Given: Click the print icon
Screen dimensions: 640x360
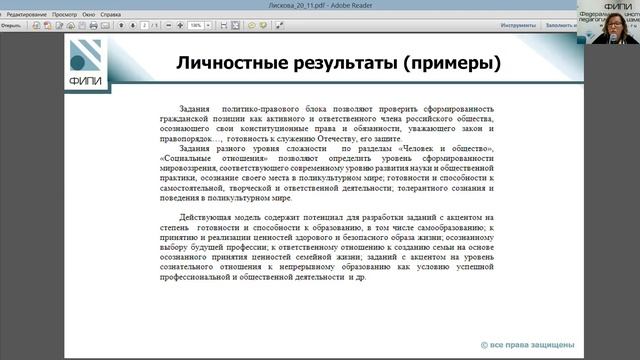Looking at the screenshot, I should coord(93,25).
